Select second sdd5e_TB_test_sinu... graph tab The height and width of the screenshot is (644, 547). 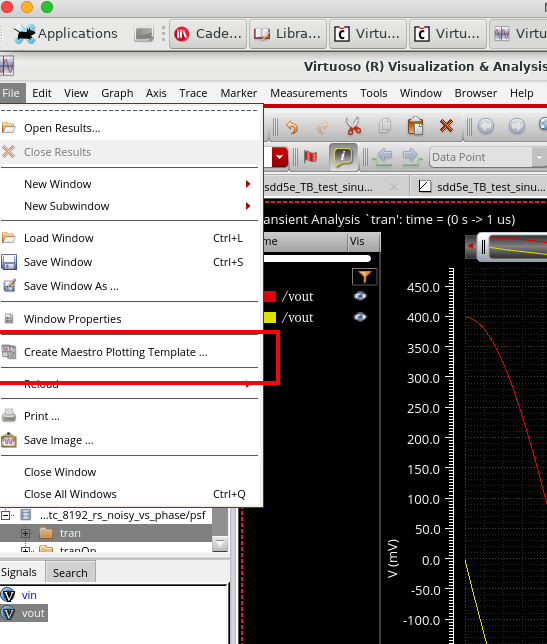pos(480,187)
